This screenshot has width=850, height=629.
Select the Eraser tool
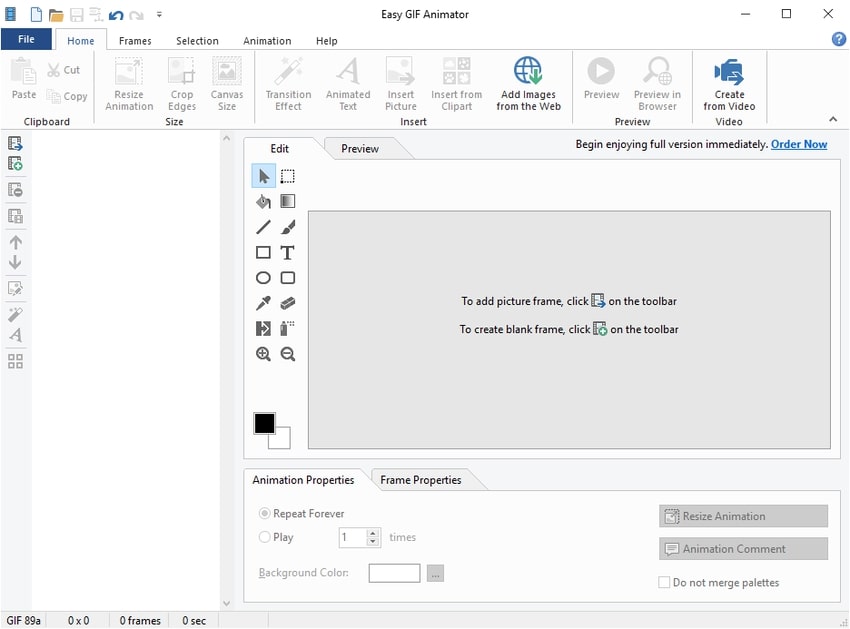coord(287,303)
